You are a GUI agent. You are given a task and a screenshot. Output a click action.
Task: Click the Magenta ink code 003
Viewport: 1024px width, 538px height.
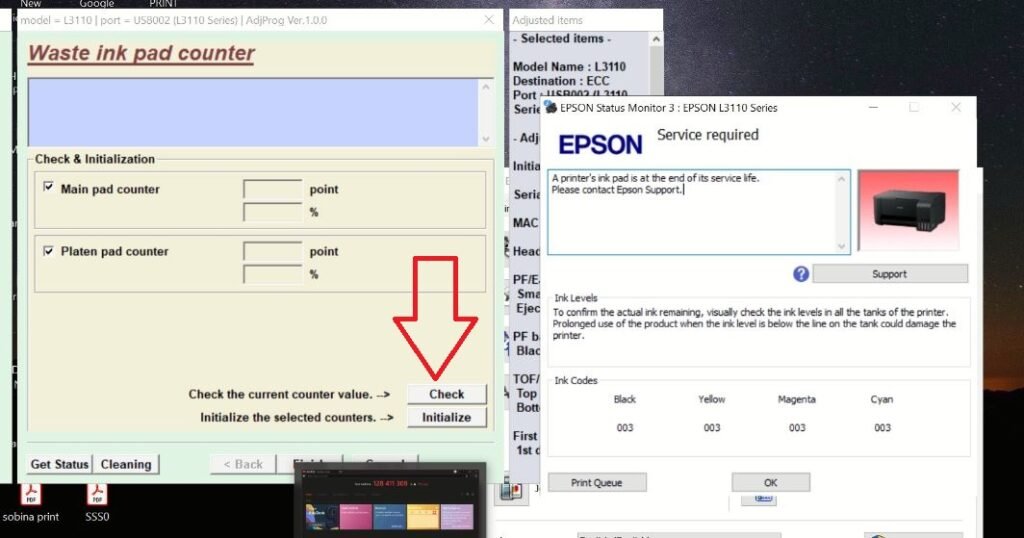797,428
